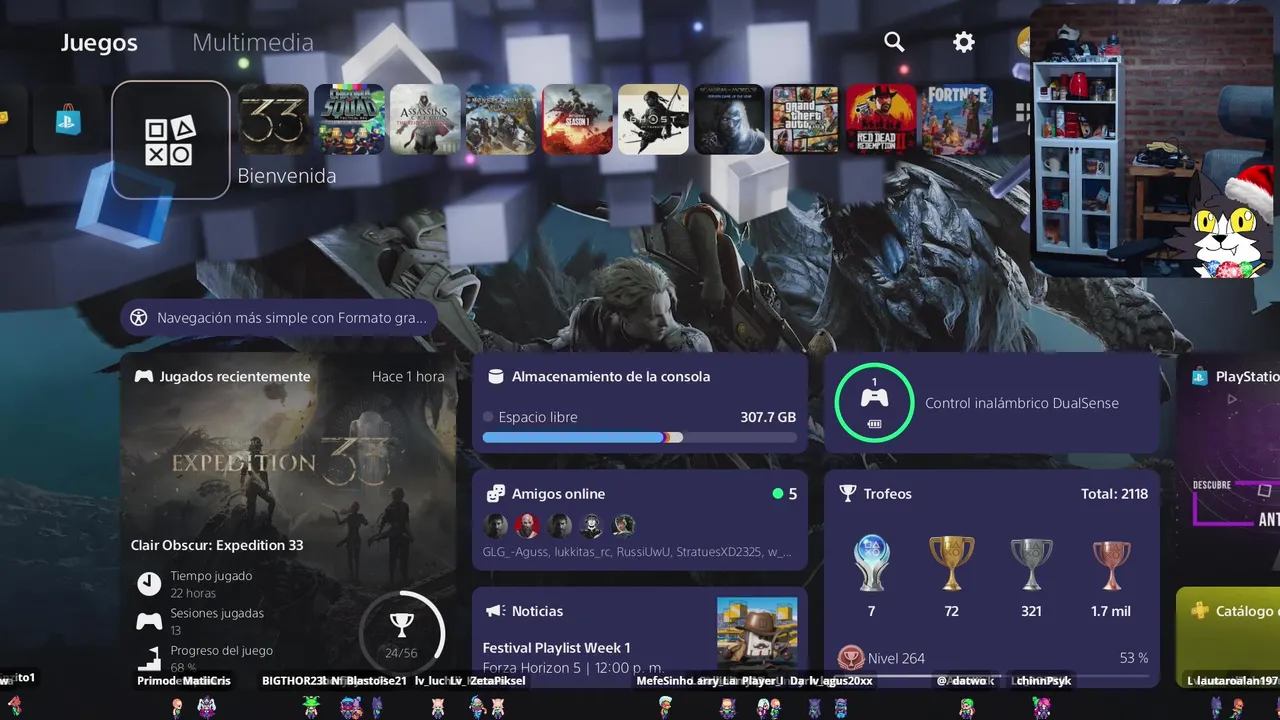Open the Forza Horizon news thumbnail
Screen dimensions: 1280x720
click(757, 634)
